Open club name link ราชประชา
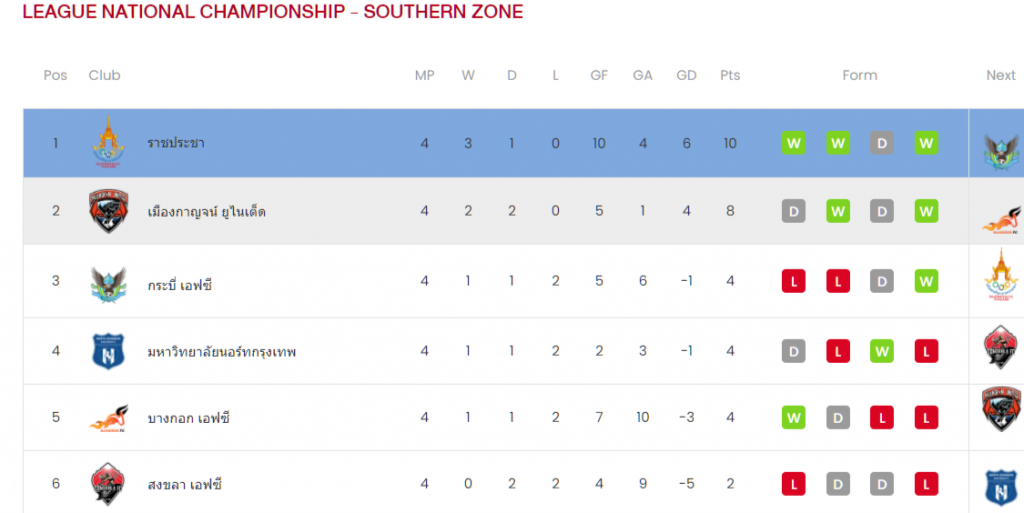Screen dimensions: 1024x513 coord(176,143)
